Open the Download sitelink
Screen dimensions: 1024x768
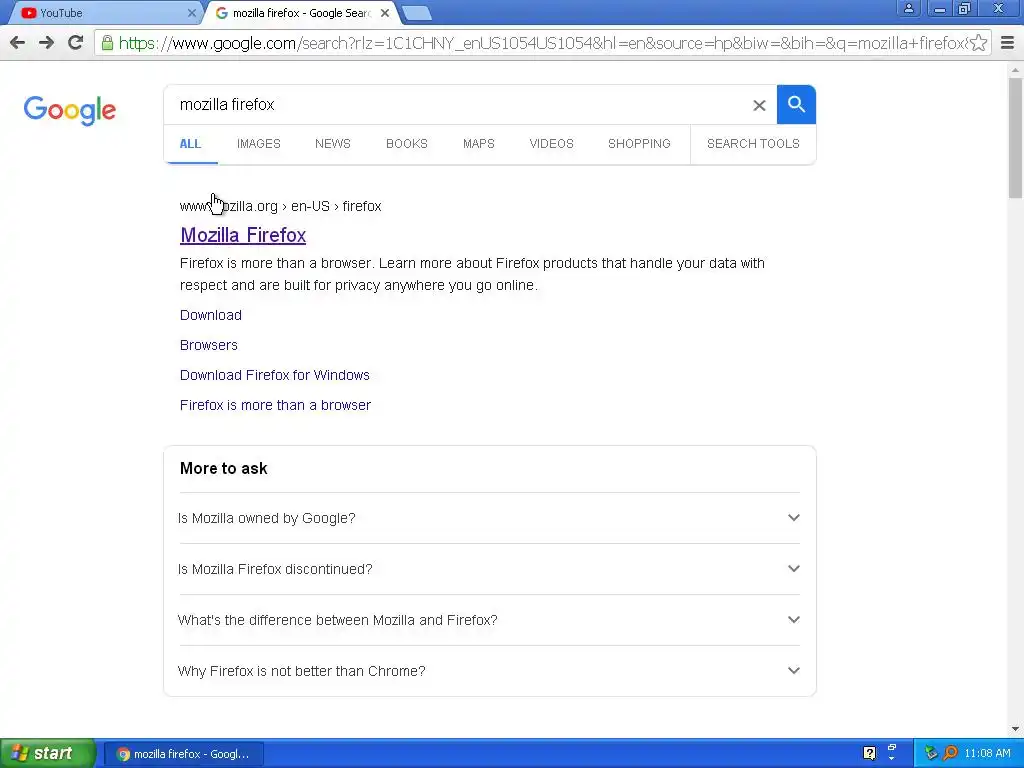(211, 315)
